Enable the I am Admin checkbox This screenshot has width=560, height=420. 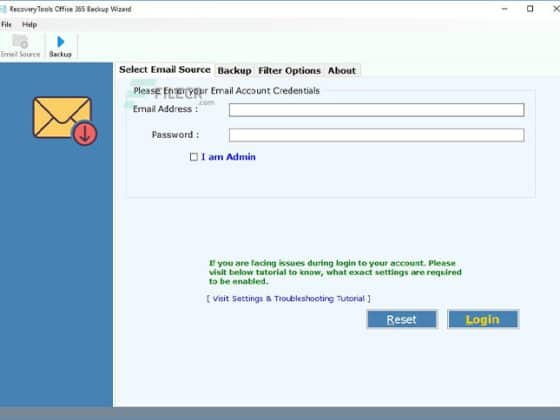pyautogui.click(x=194, y=157)
